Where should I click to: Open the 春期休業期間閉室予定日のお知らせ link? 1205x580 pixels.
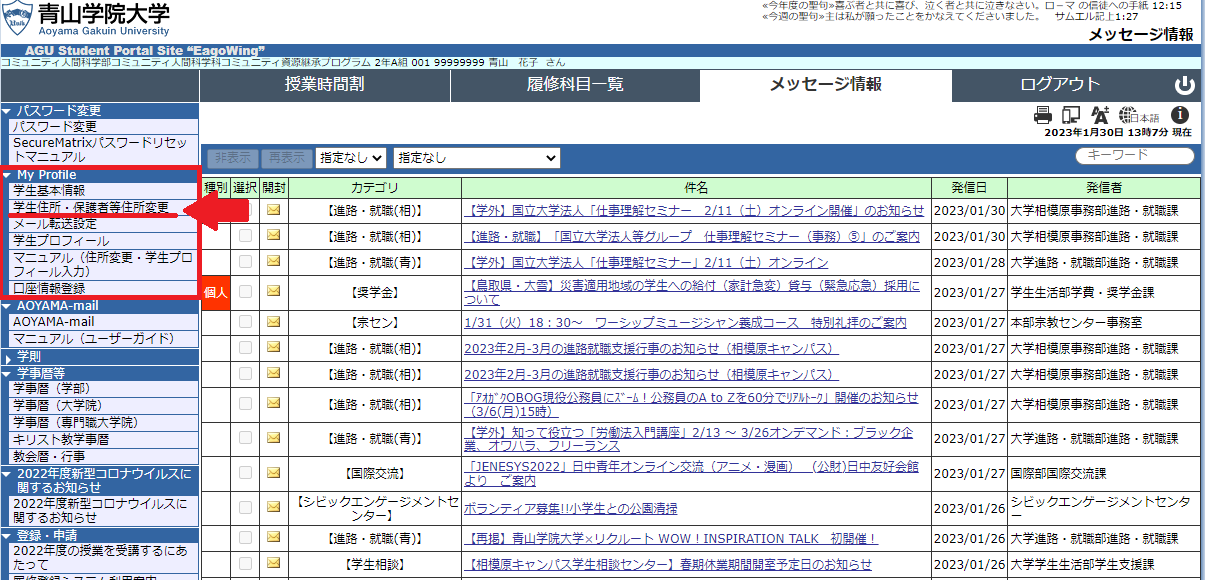tap(668, 564)
